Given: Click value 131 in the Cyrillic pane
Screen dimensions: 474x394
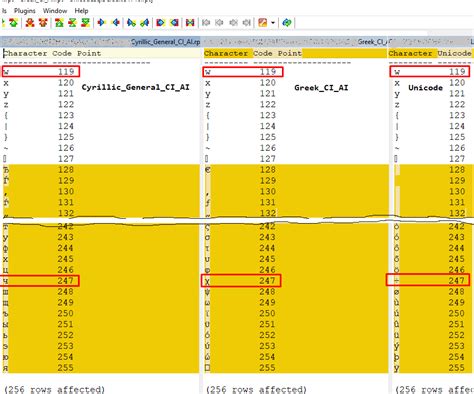Looking at the screenshot, I should (66, 202).
